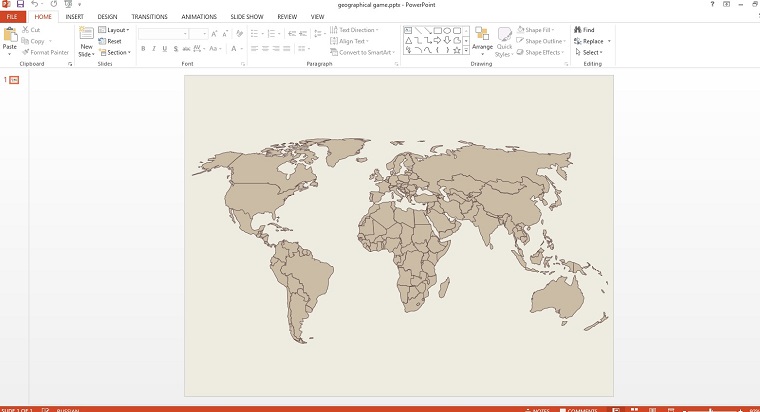Open the Section dropdown
The image size is (760, 412).
point(117,52)
